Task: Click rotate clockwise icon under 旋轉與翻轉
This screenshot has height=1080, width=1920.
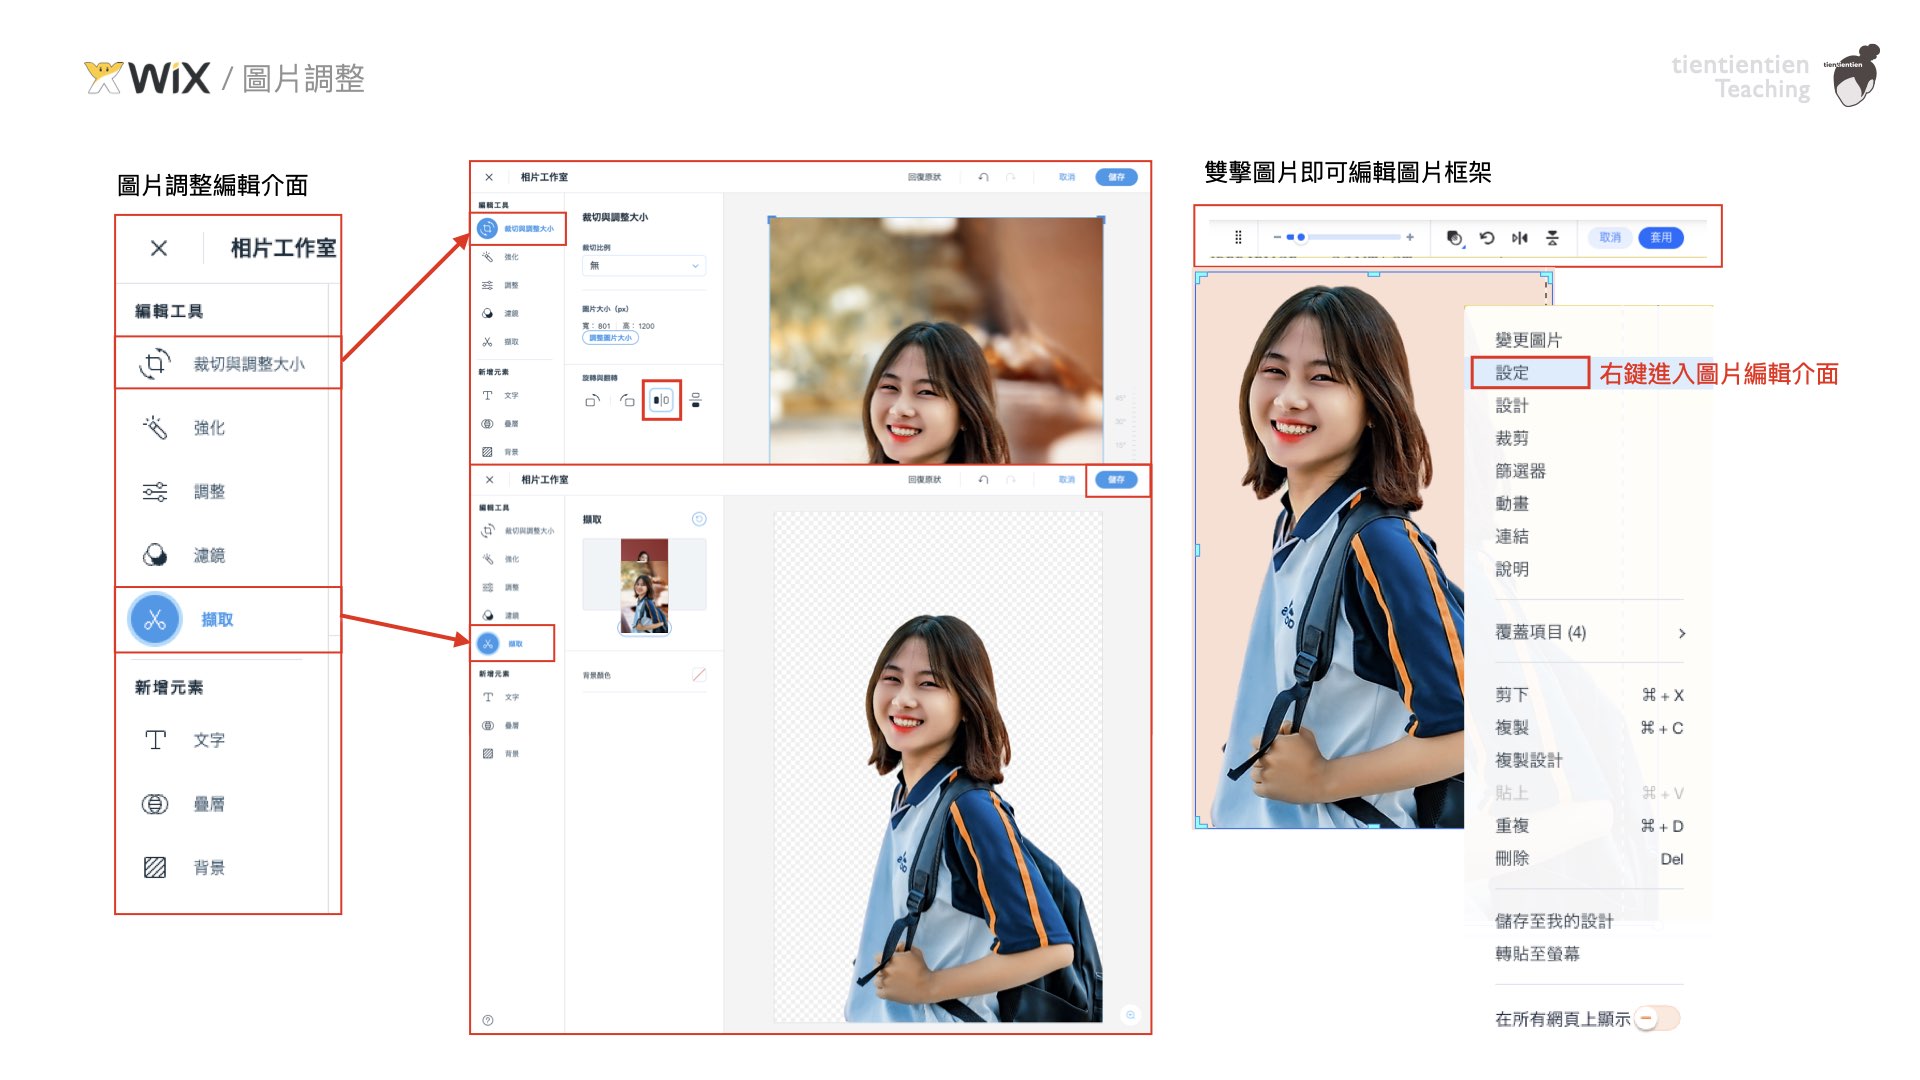Action: (x=627, y=400)
